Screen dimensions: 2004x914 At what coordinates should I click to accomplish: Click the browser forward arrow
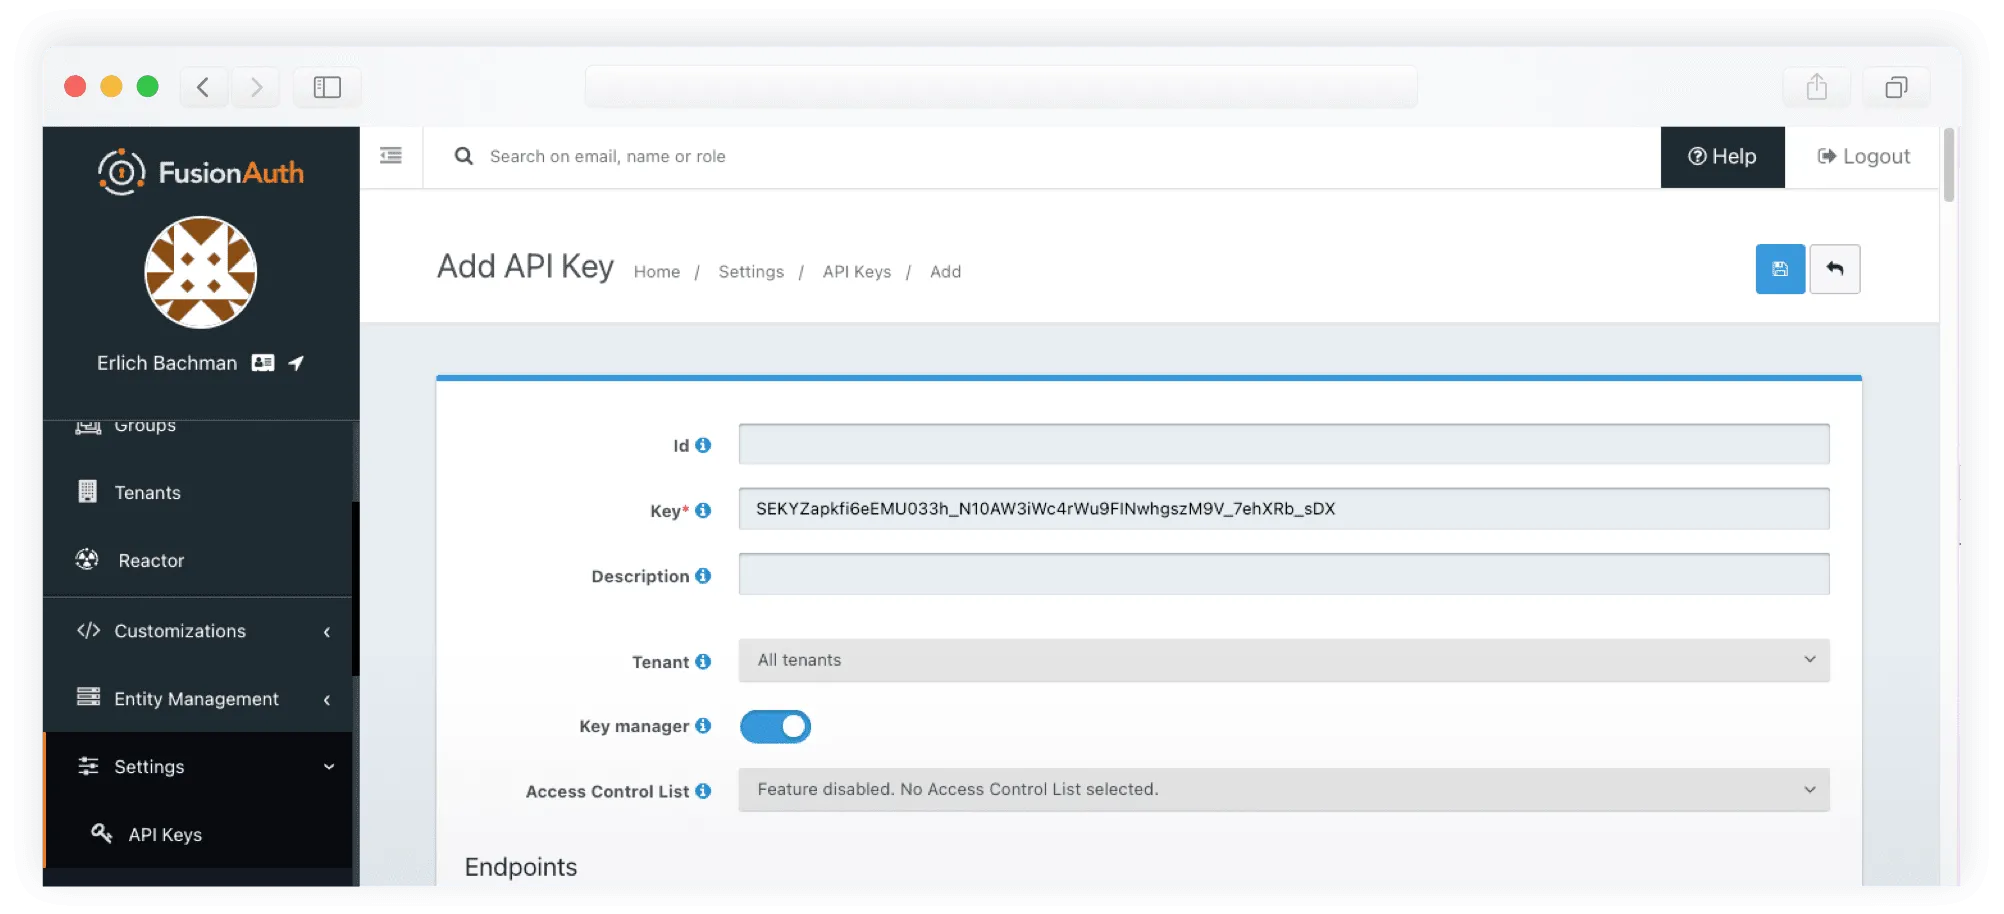(256, 87)
